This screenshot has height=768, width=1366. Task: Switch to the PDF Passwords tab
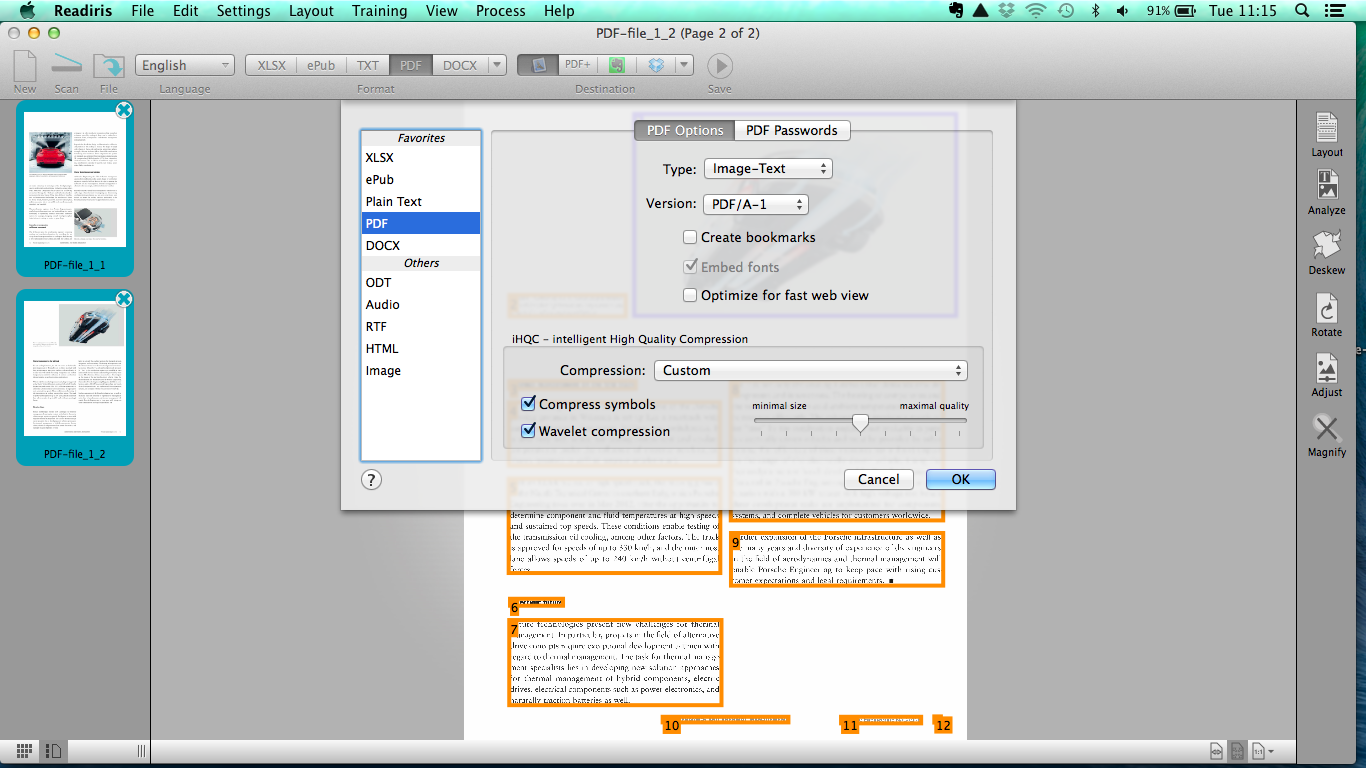[792, 131]
